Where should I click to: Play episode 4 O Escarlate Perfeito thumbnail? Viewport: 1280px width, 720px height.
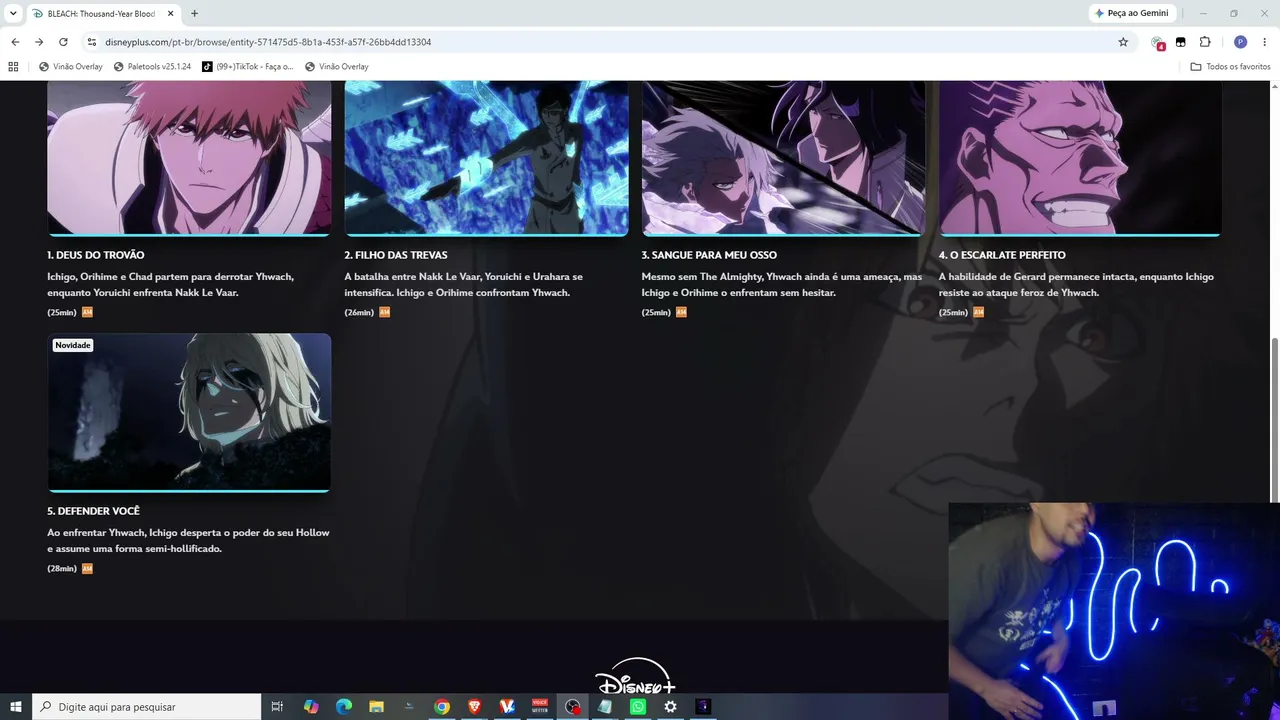pyautogui.click(x=1080, y=158)
